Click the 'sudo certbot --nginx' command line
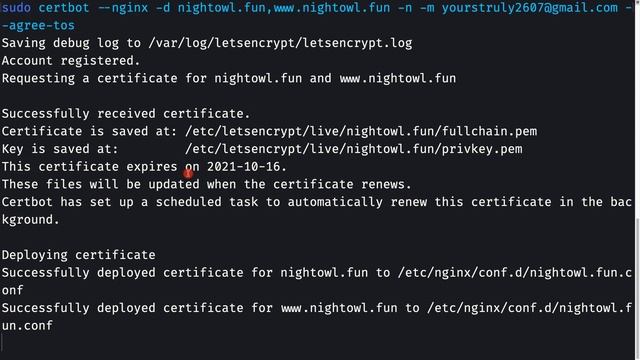 point(317,8)
